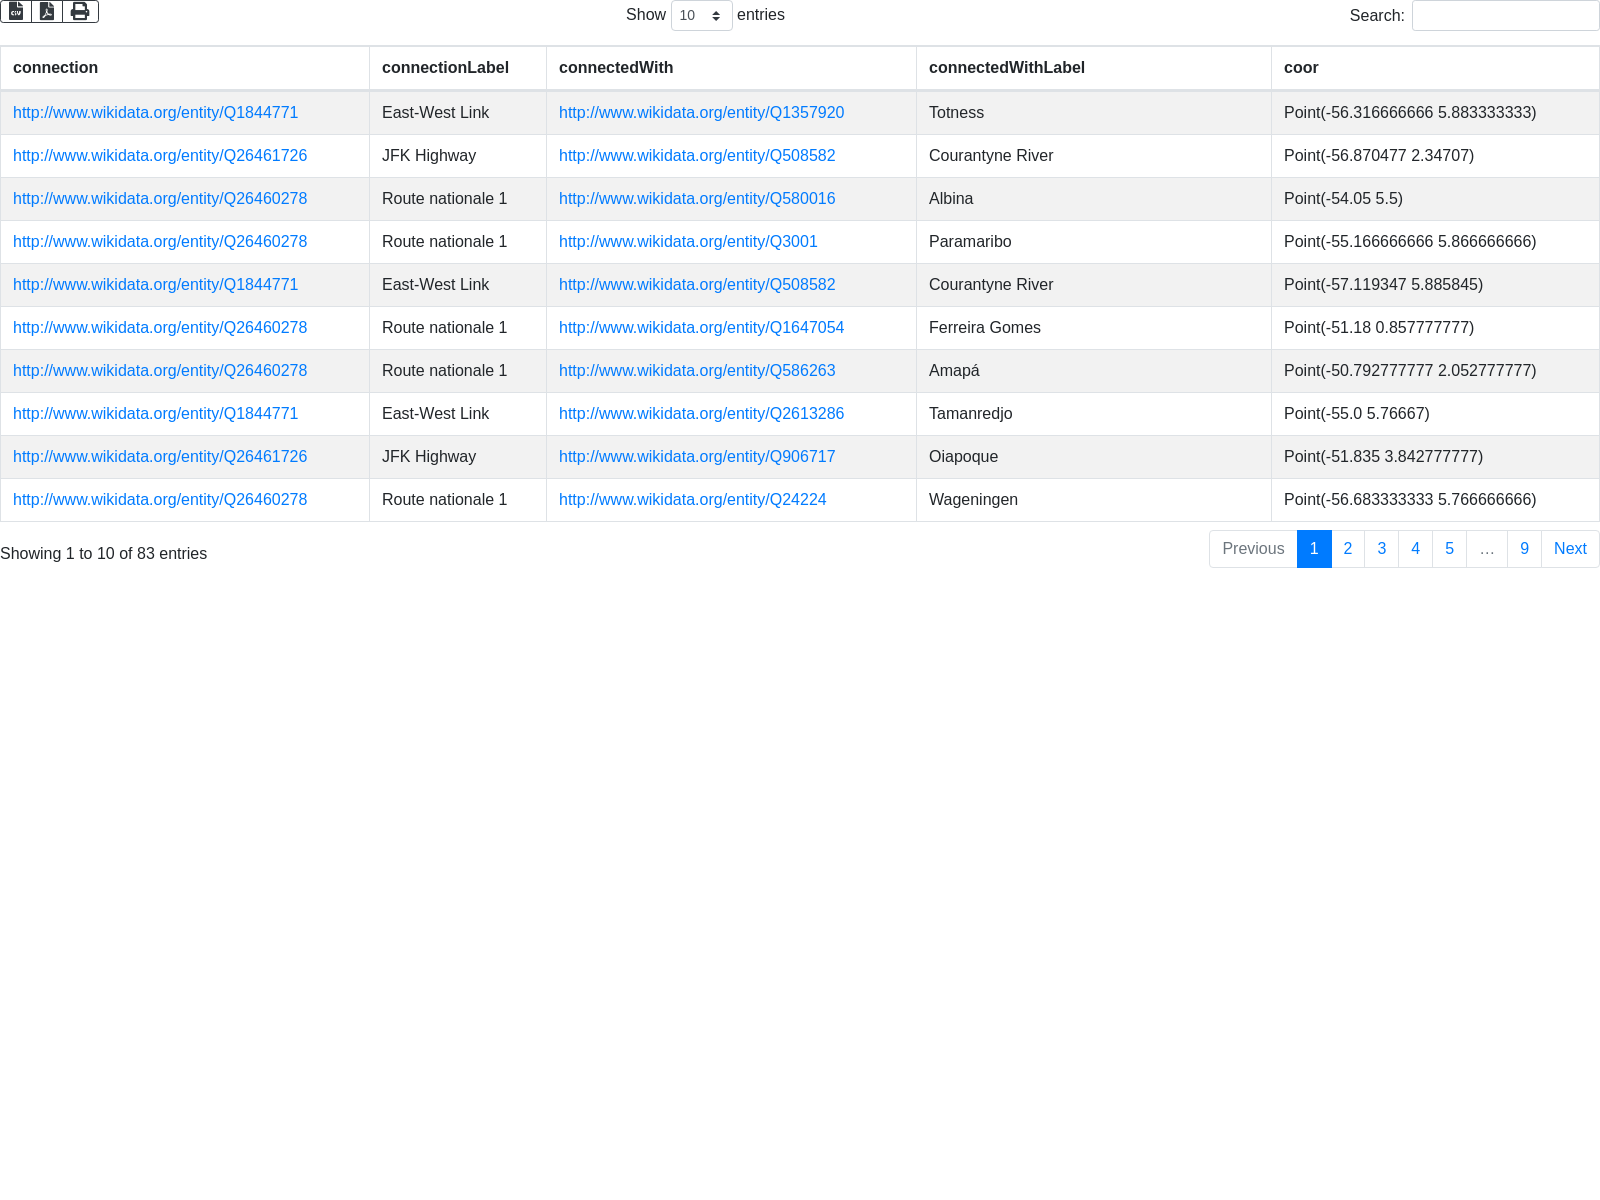1600x1200 pixels.
Task: Open the Q586263 Amapá entity link
Action: click(697, 371)
